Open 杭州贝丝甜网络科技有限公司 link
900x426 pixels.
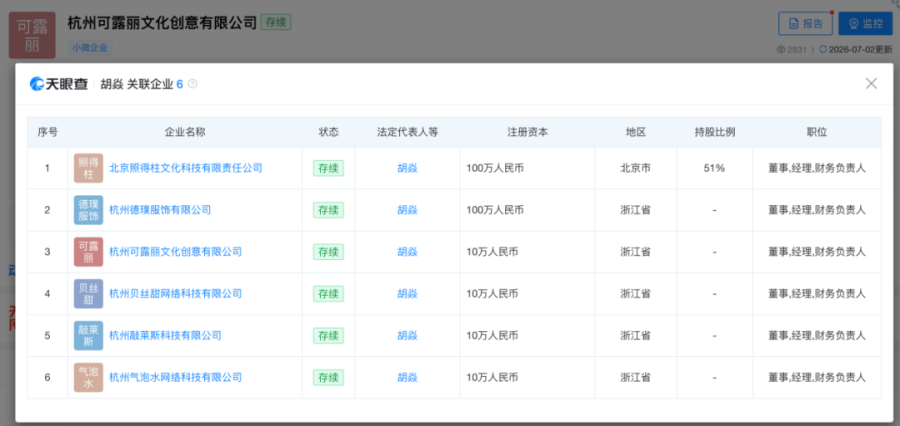point(176,294)
